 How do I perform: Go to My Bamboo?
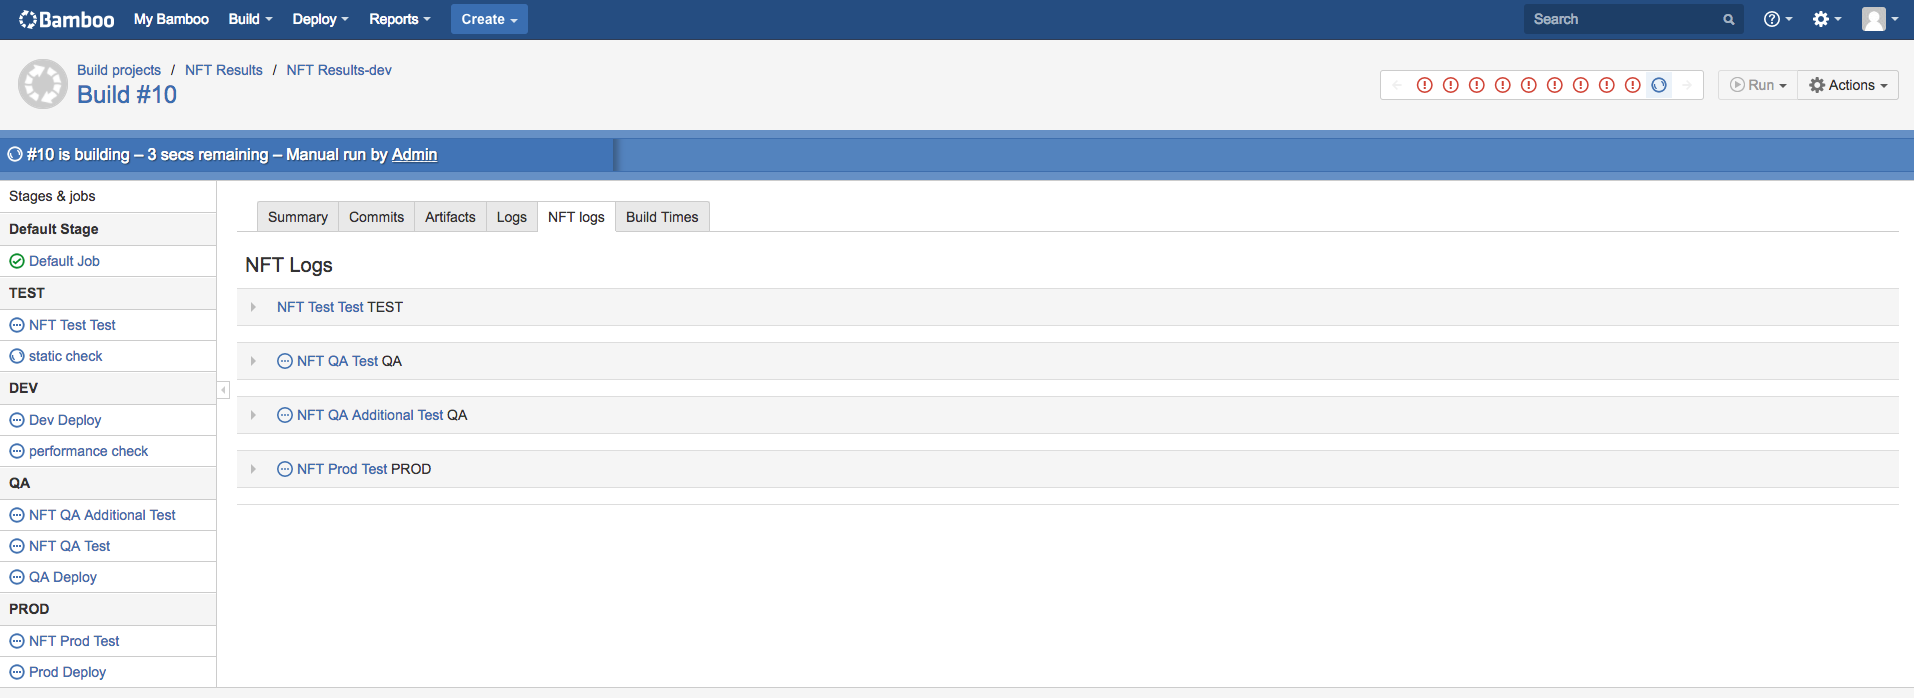pyautogui.click(x=171, y=19)
